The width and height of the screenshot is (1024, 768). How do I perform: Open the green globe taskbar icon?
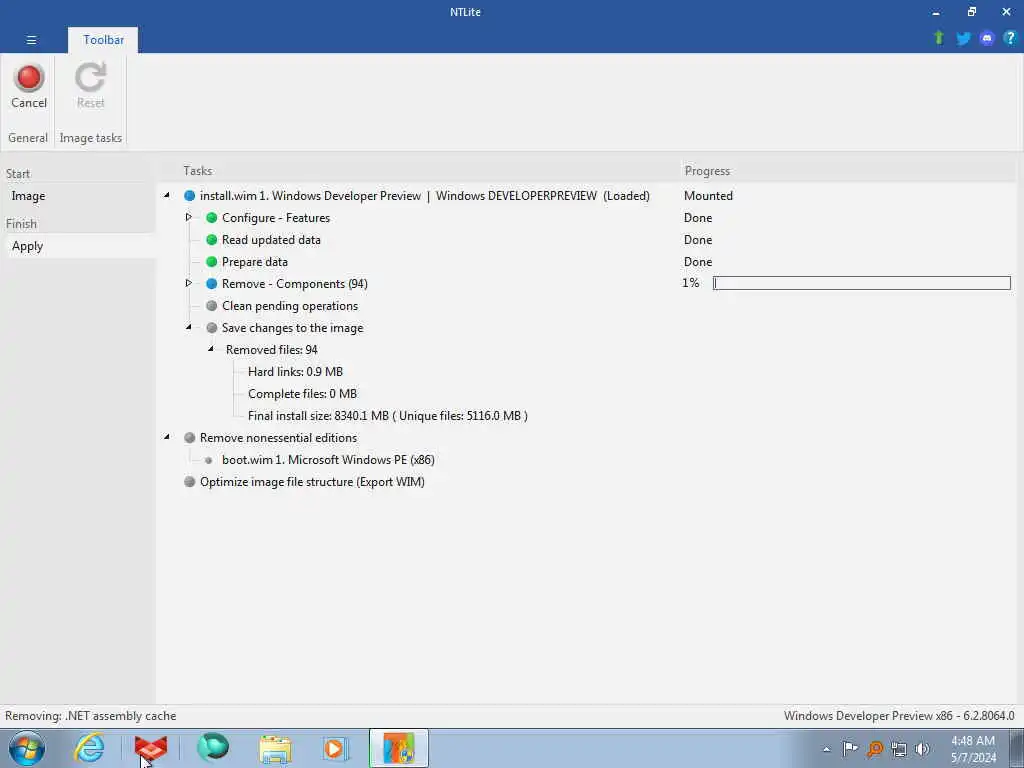tap(213, 747)
